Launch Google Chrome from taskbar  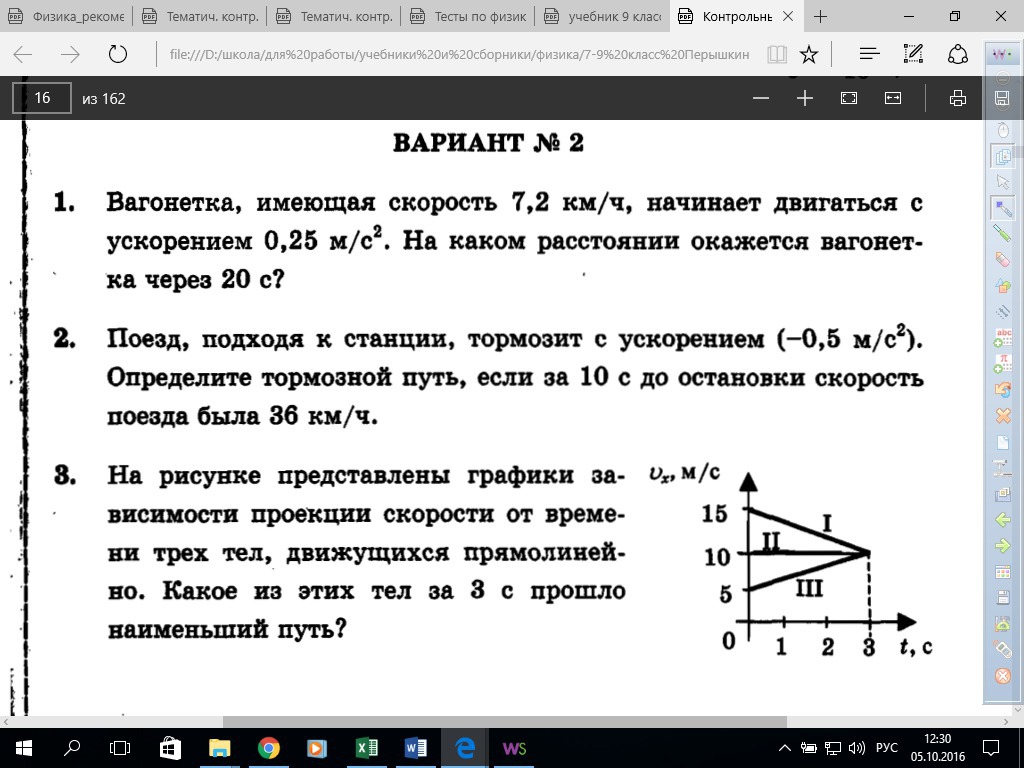[x=268, y=748]
